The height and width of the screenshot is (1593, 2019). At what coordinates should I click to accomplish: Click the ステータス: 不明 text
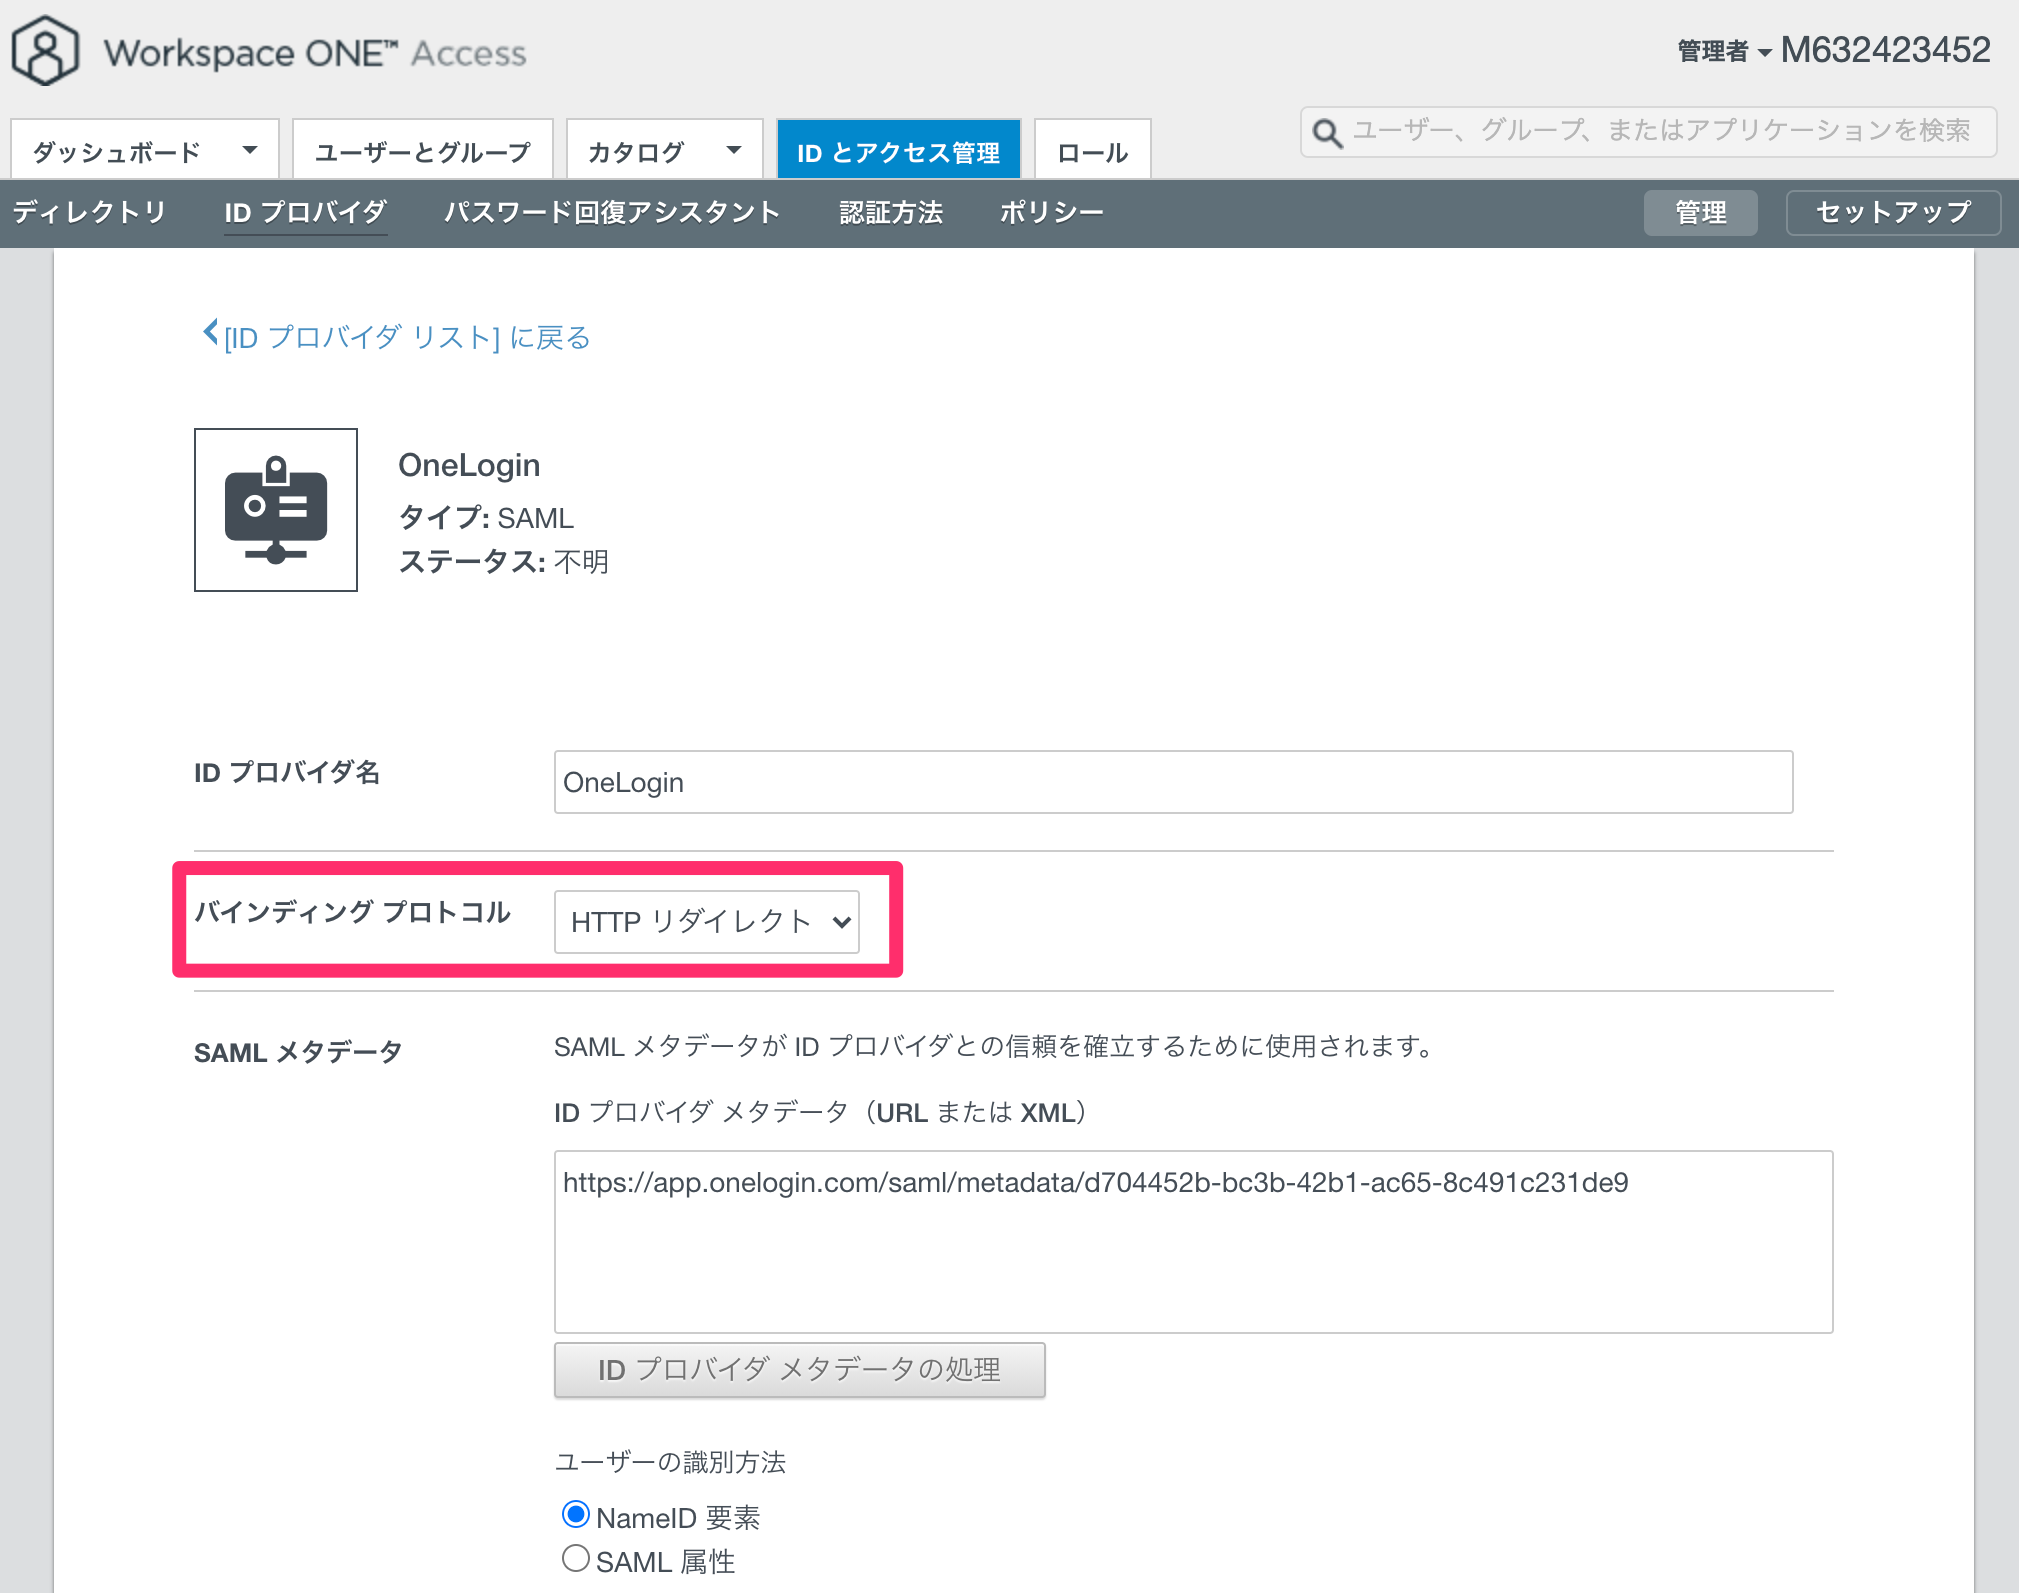point(504,562)
